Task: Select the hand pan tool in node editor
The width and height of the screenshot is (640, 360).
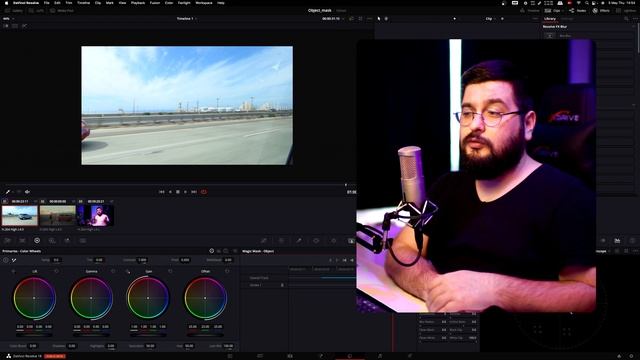Action: pos(386,19)
